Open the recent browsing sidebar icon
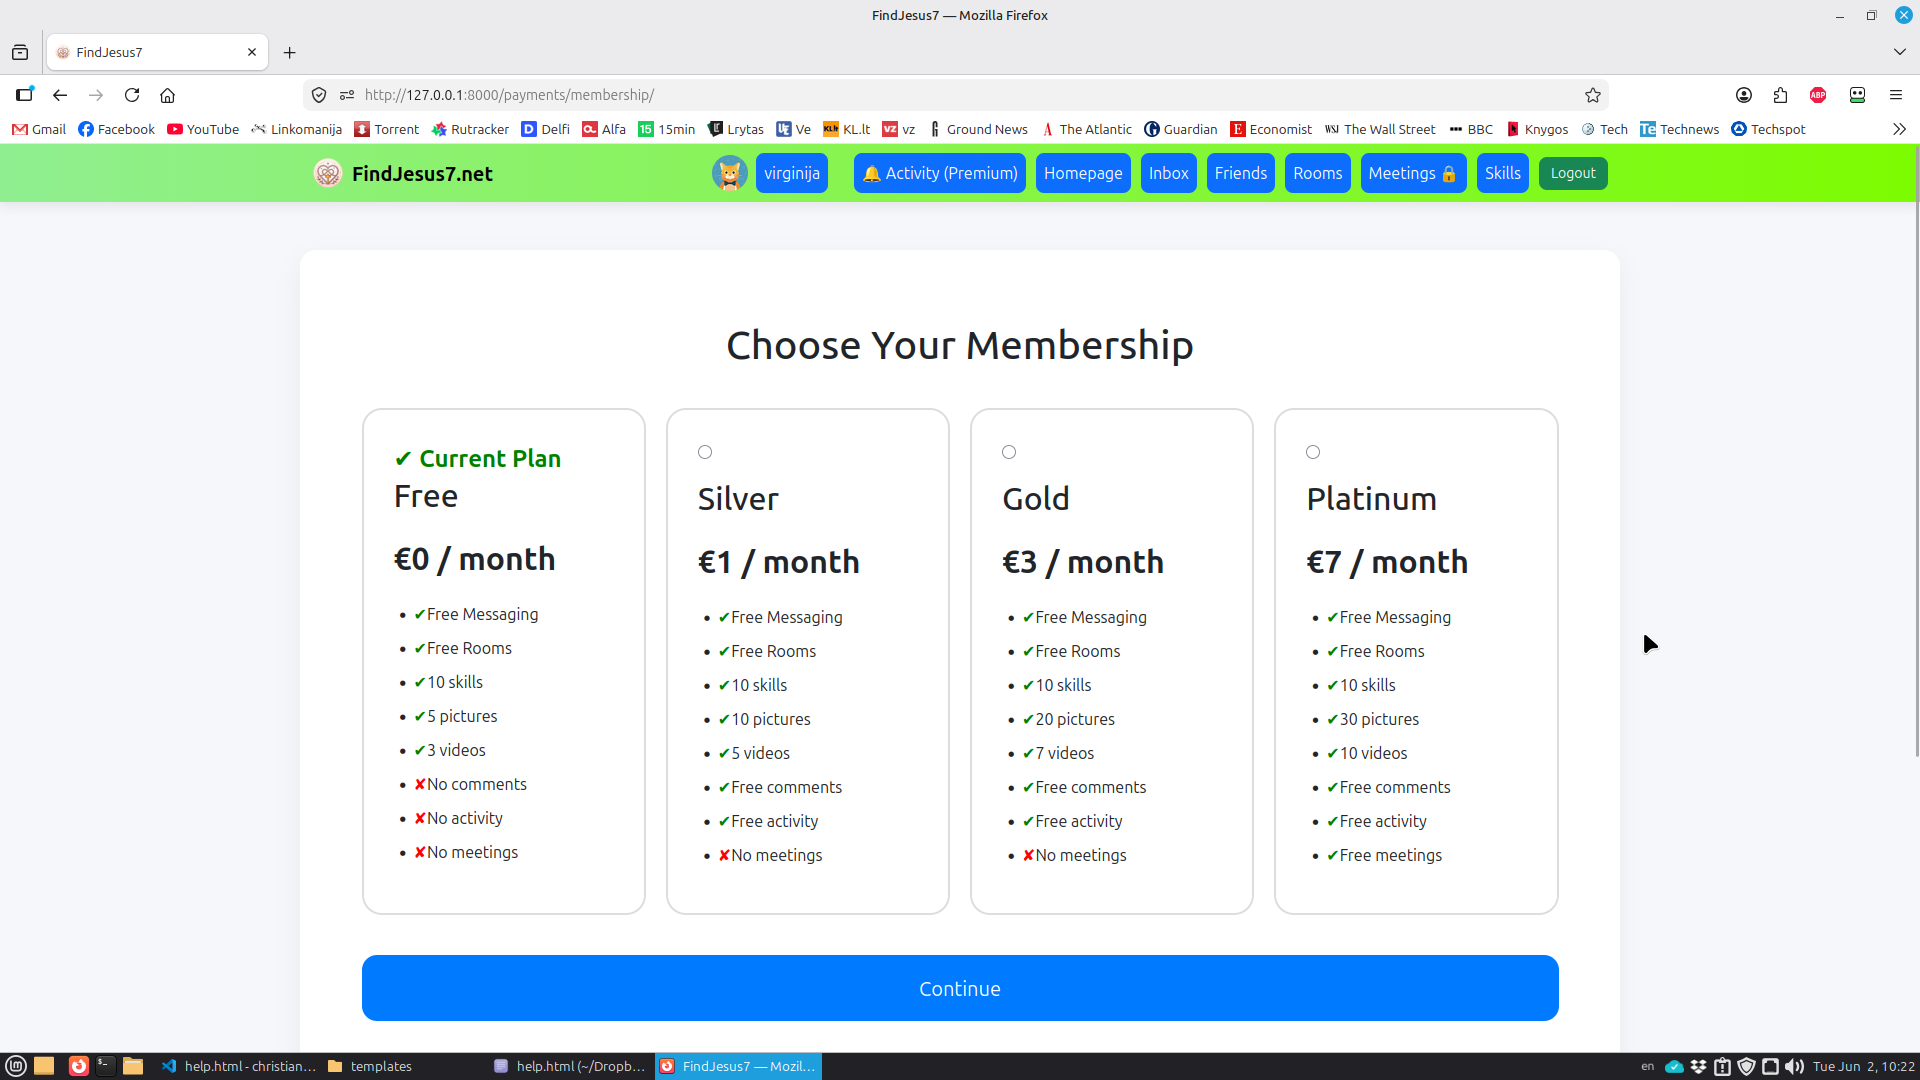The width and height of the screenshot is (1920, 1080). coord(20,52)
